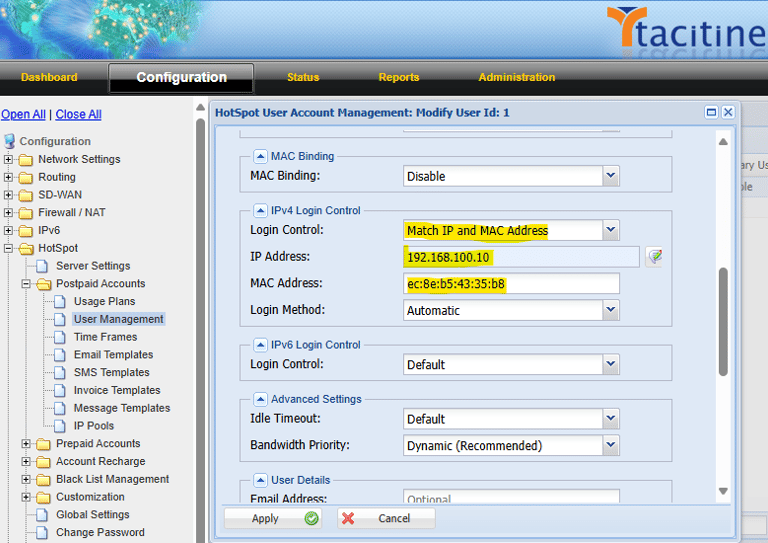Click the Network Settings folder icon
This screenshot has width=768, height=543.
25,160
